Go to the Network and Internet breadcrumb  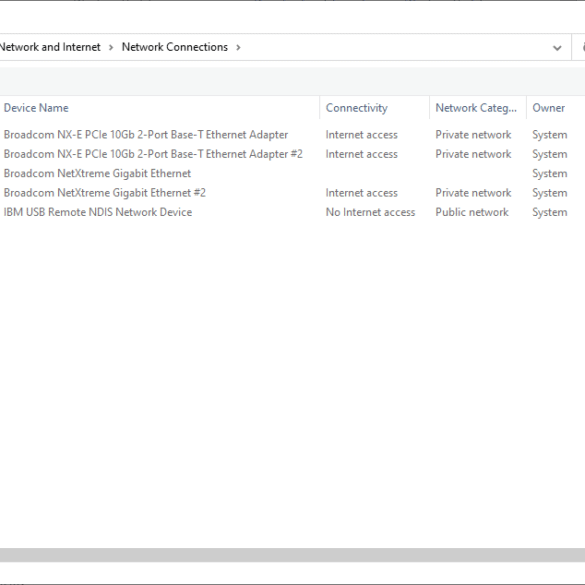[x=50, y=47]
